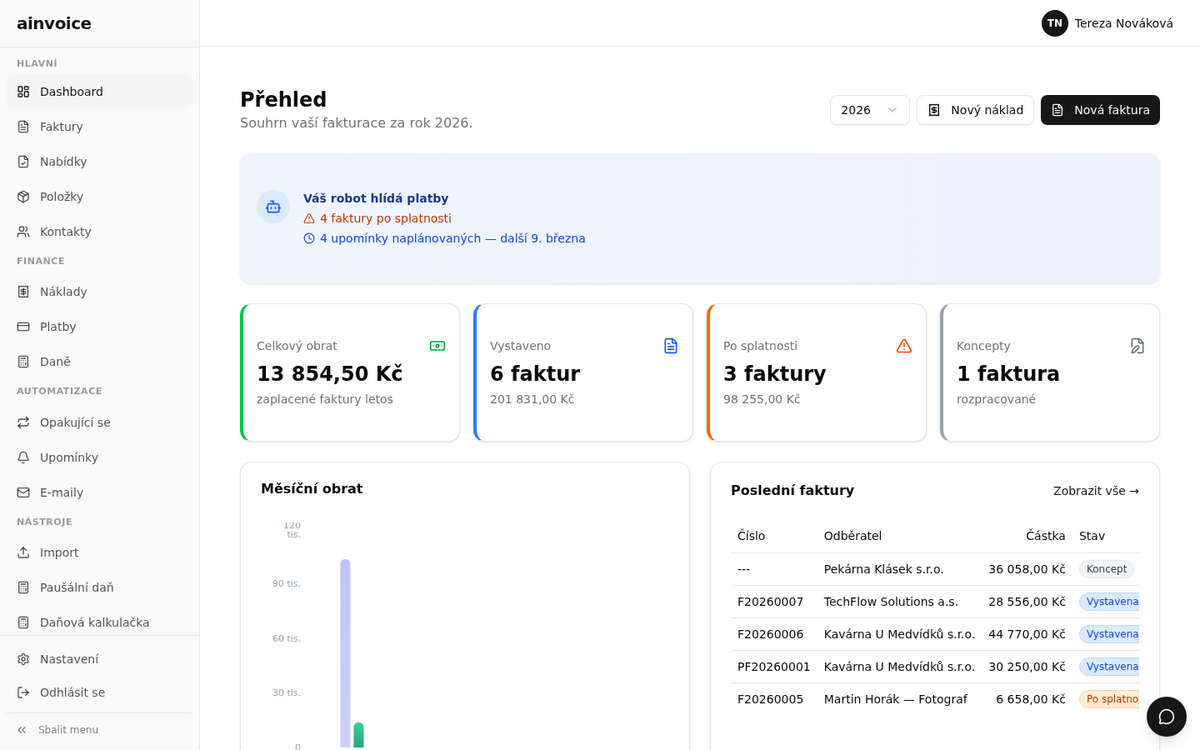Open the 2026 year dropdown
The height and width of the screenshot is (750, 1200).
870,110
